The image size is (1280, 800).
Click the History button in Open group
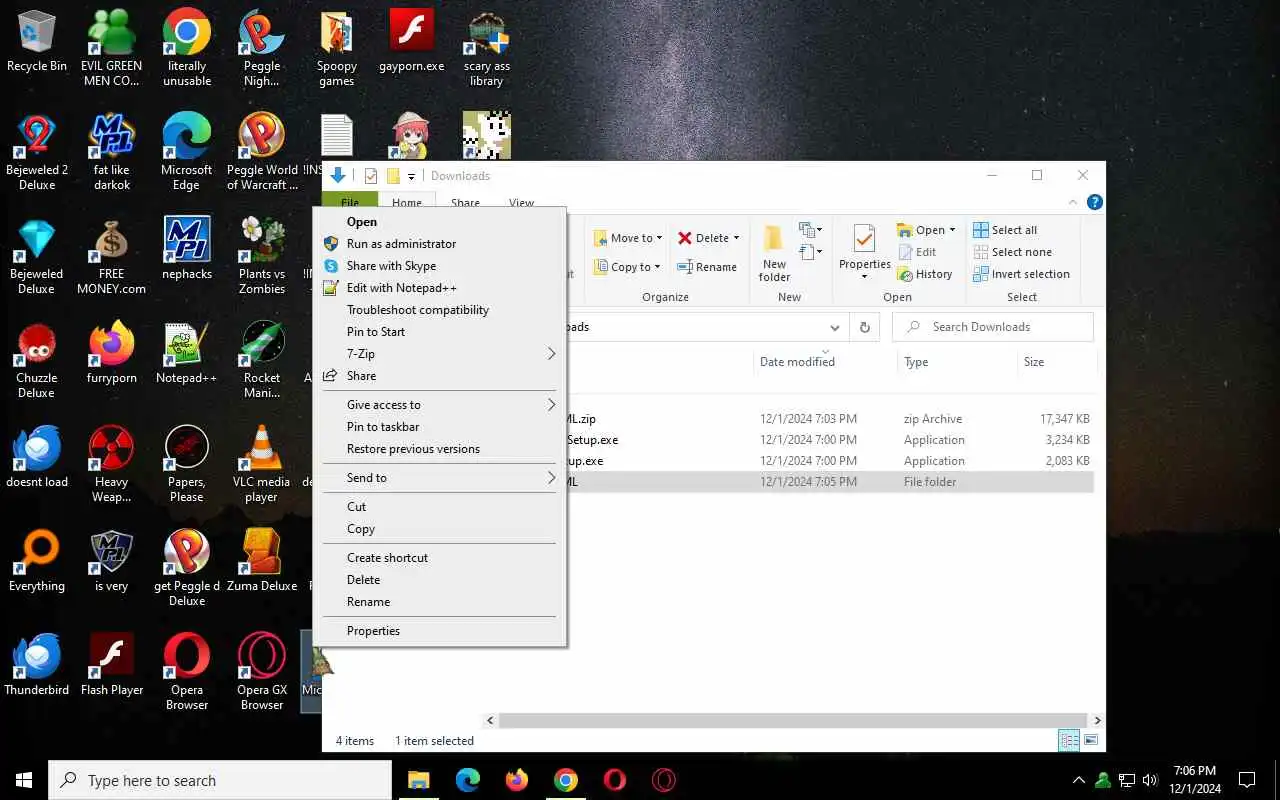pyautogui.click(x=925, y=274)
